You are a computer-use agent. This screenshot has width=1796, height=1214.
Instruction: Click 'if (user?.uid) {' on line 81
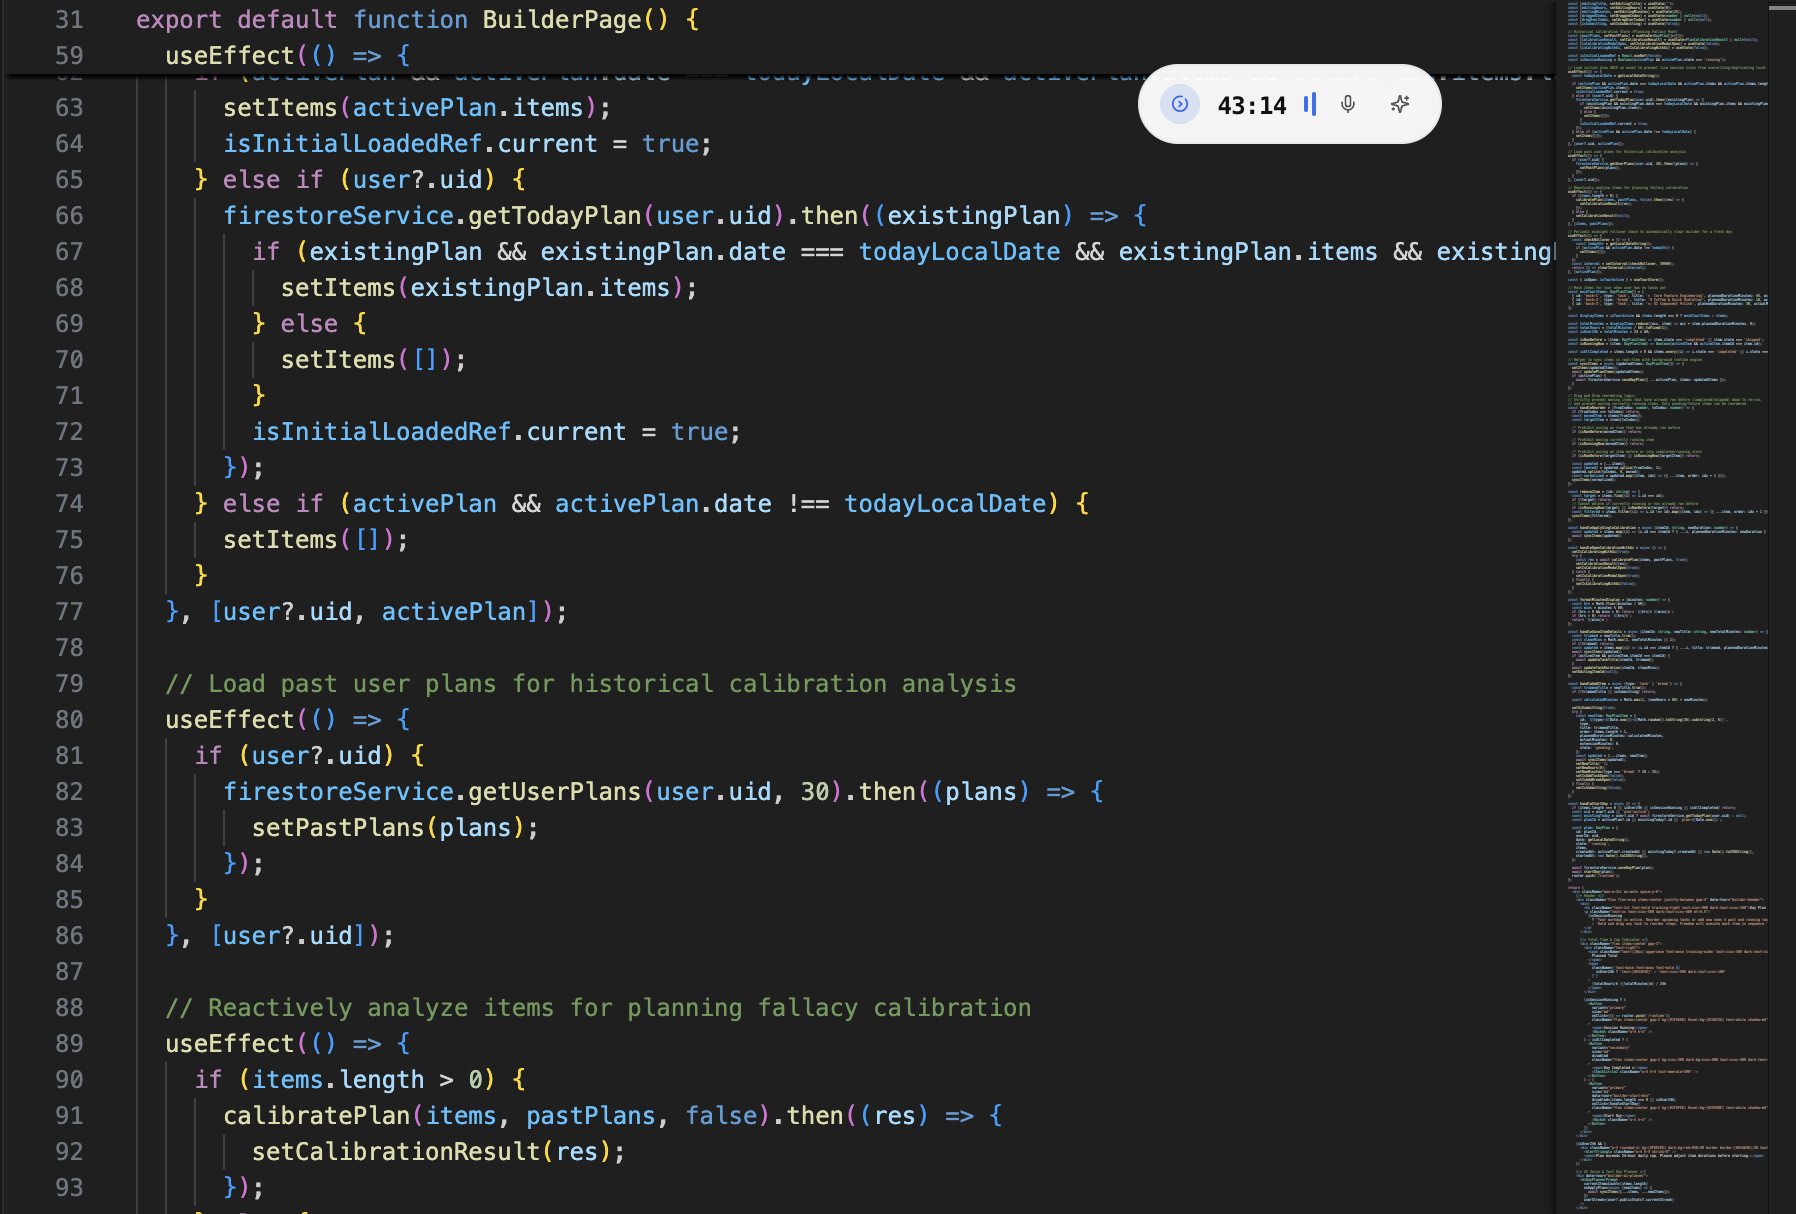click(310, 755)
